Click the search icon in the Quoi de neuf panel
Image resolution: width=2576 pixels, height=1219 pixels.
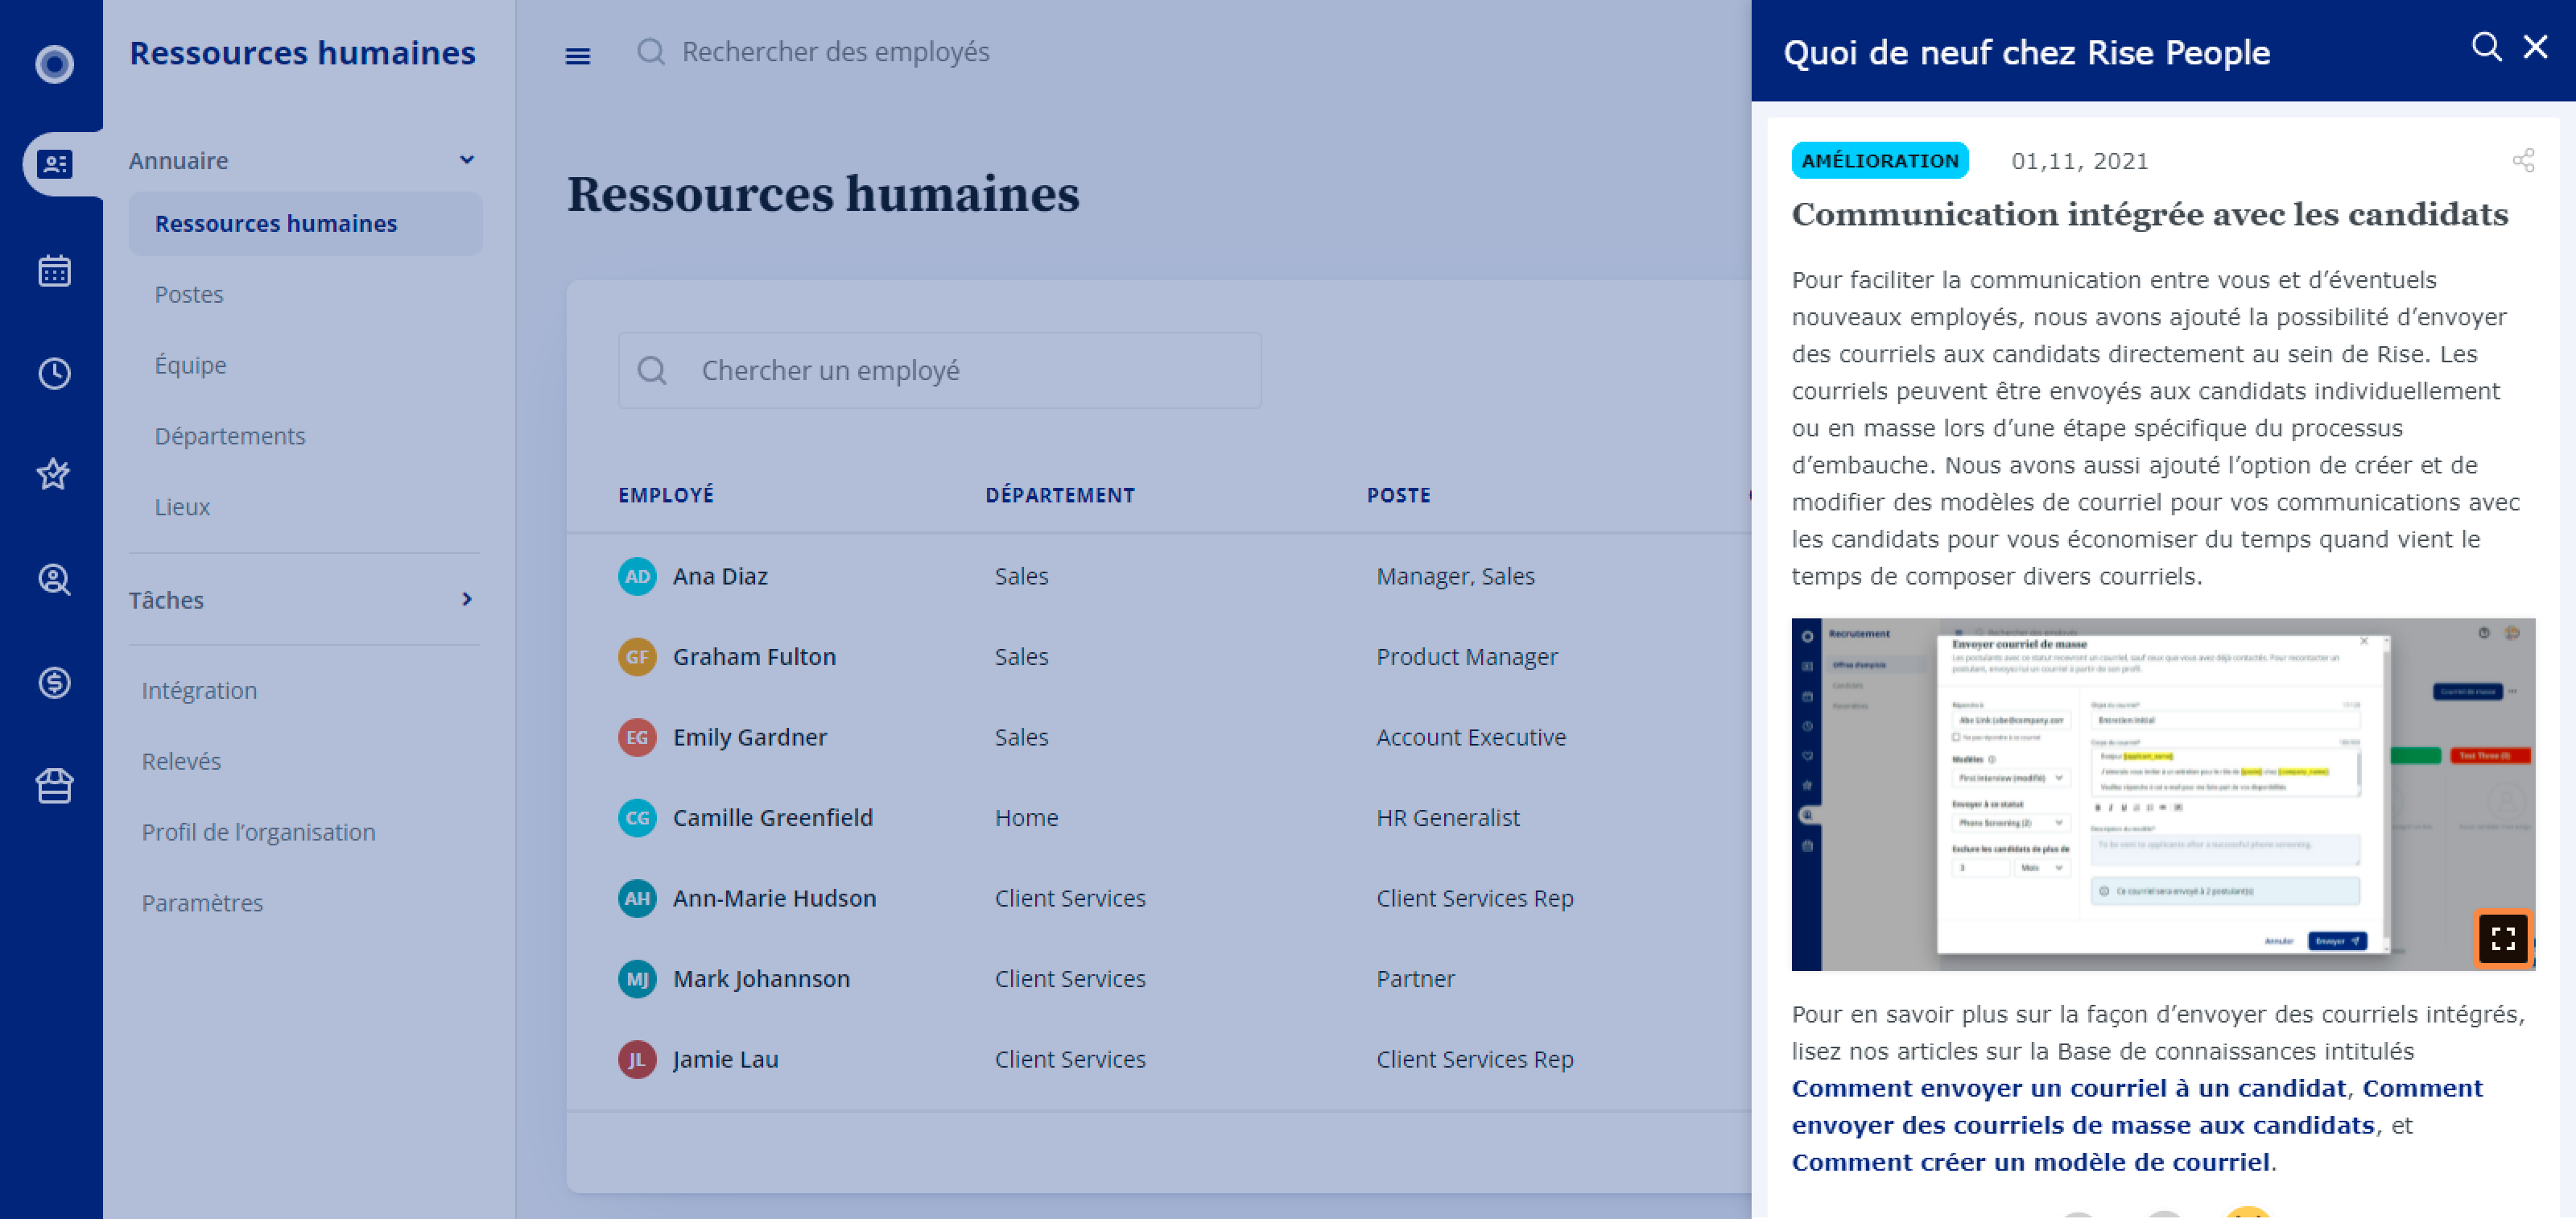tap(2486, 47)
